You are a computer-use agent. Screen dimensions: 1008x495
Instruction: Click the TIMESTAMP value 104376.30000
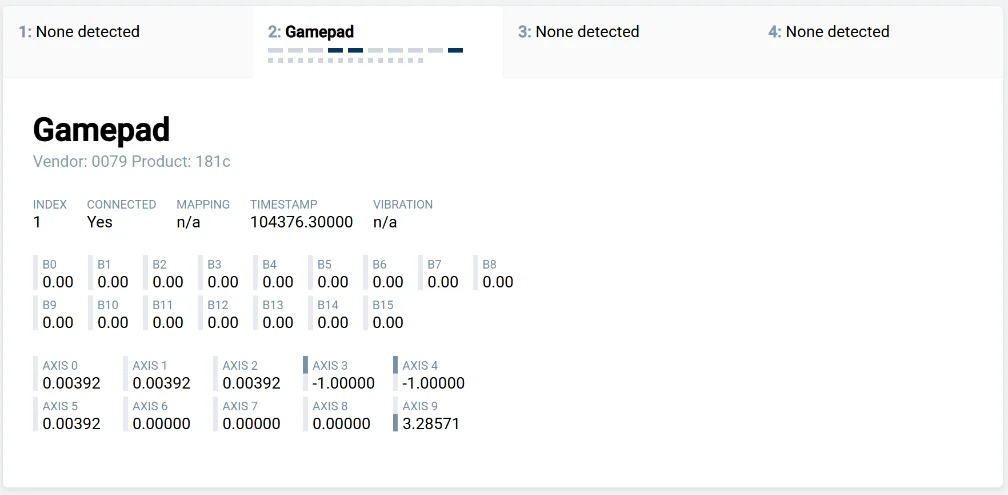pyautogui.click(x=302, y=222)
